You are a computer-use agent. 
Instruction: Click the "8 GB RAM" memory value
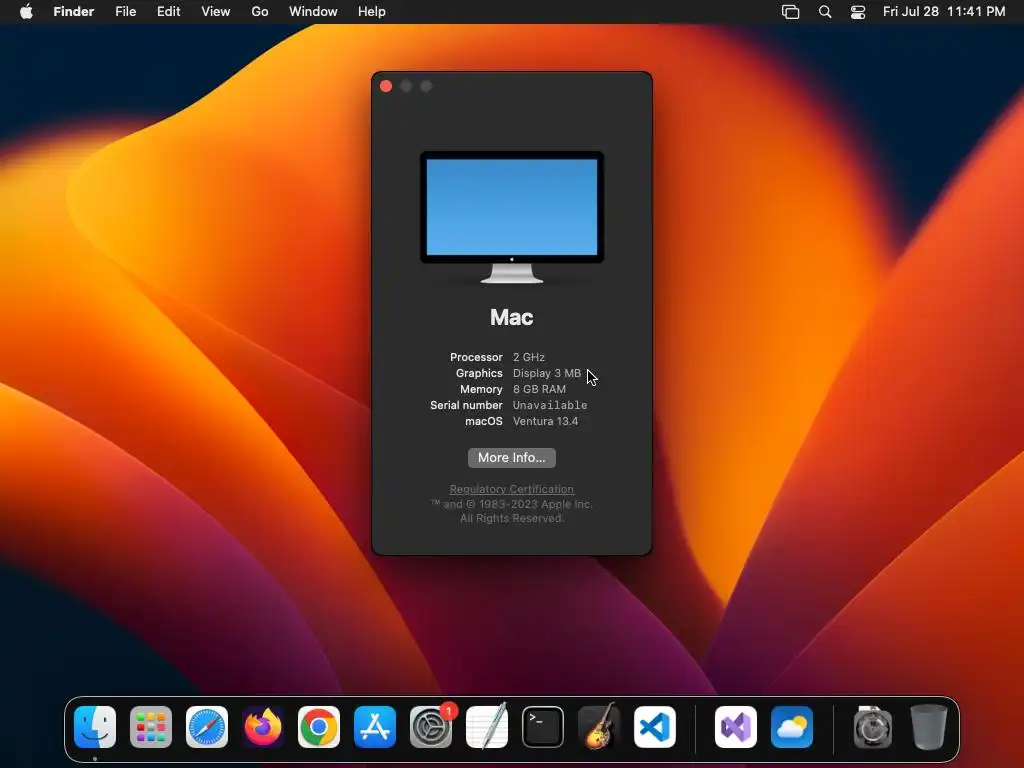539,389
